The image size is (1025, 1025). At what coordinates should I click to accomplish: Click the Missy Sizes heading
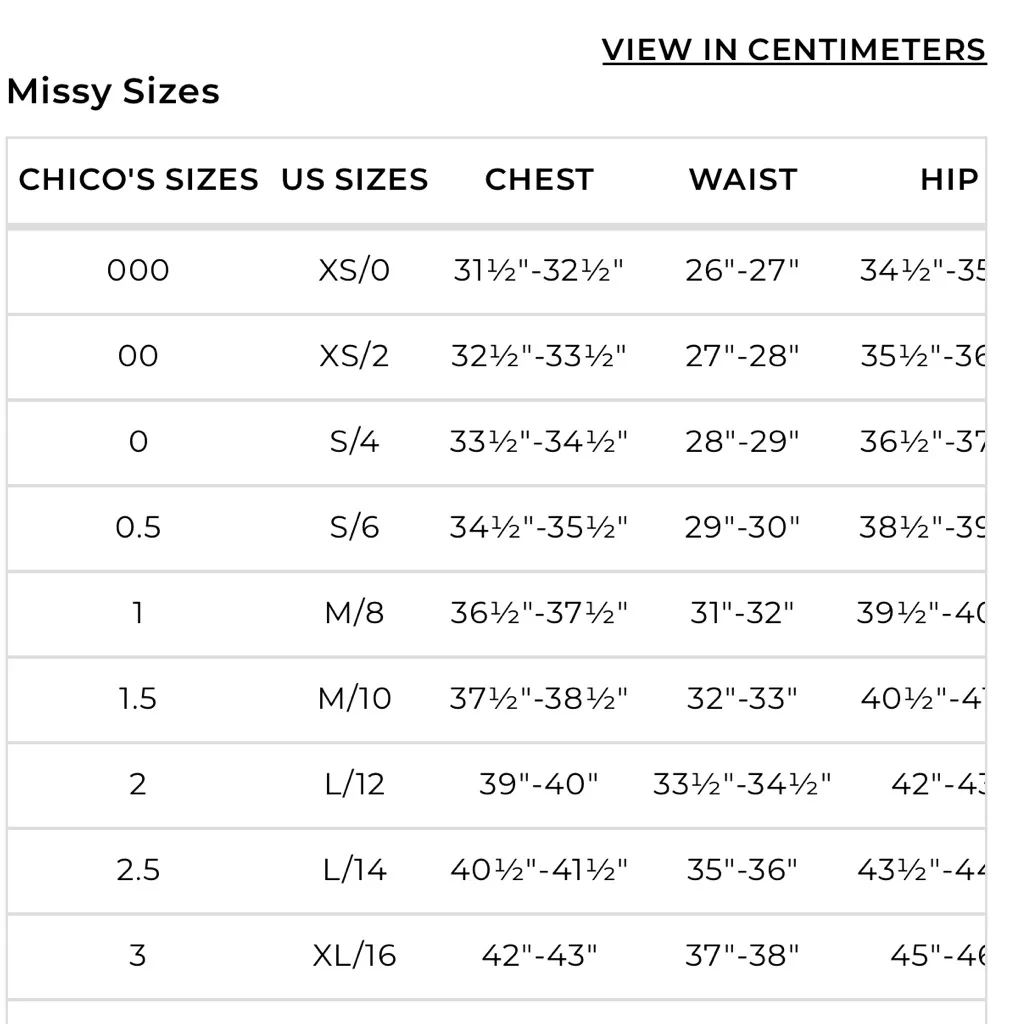pos(113,91)
